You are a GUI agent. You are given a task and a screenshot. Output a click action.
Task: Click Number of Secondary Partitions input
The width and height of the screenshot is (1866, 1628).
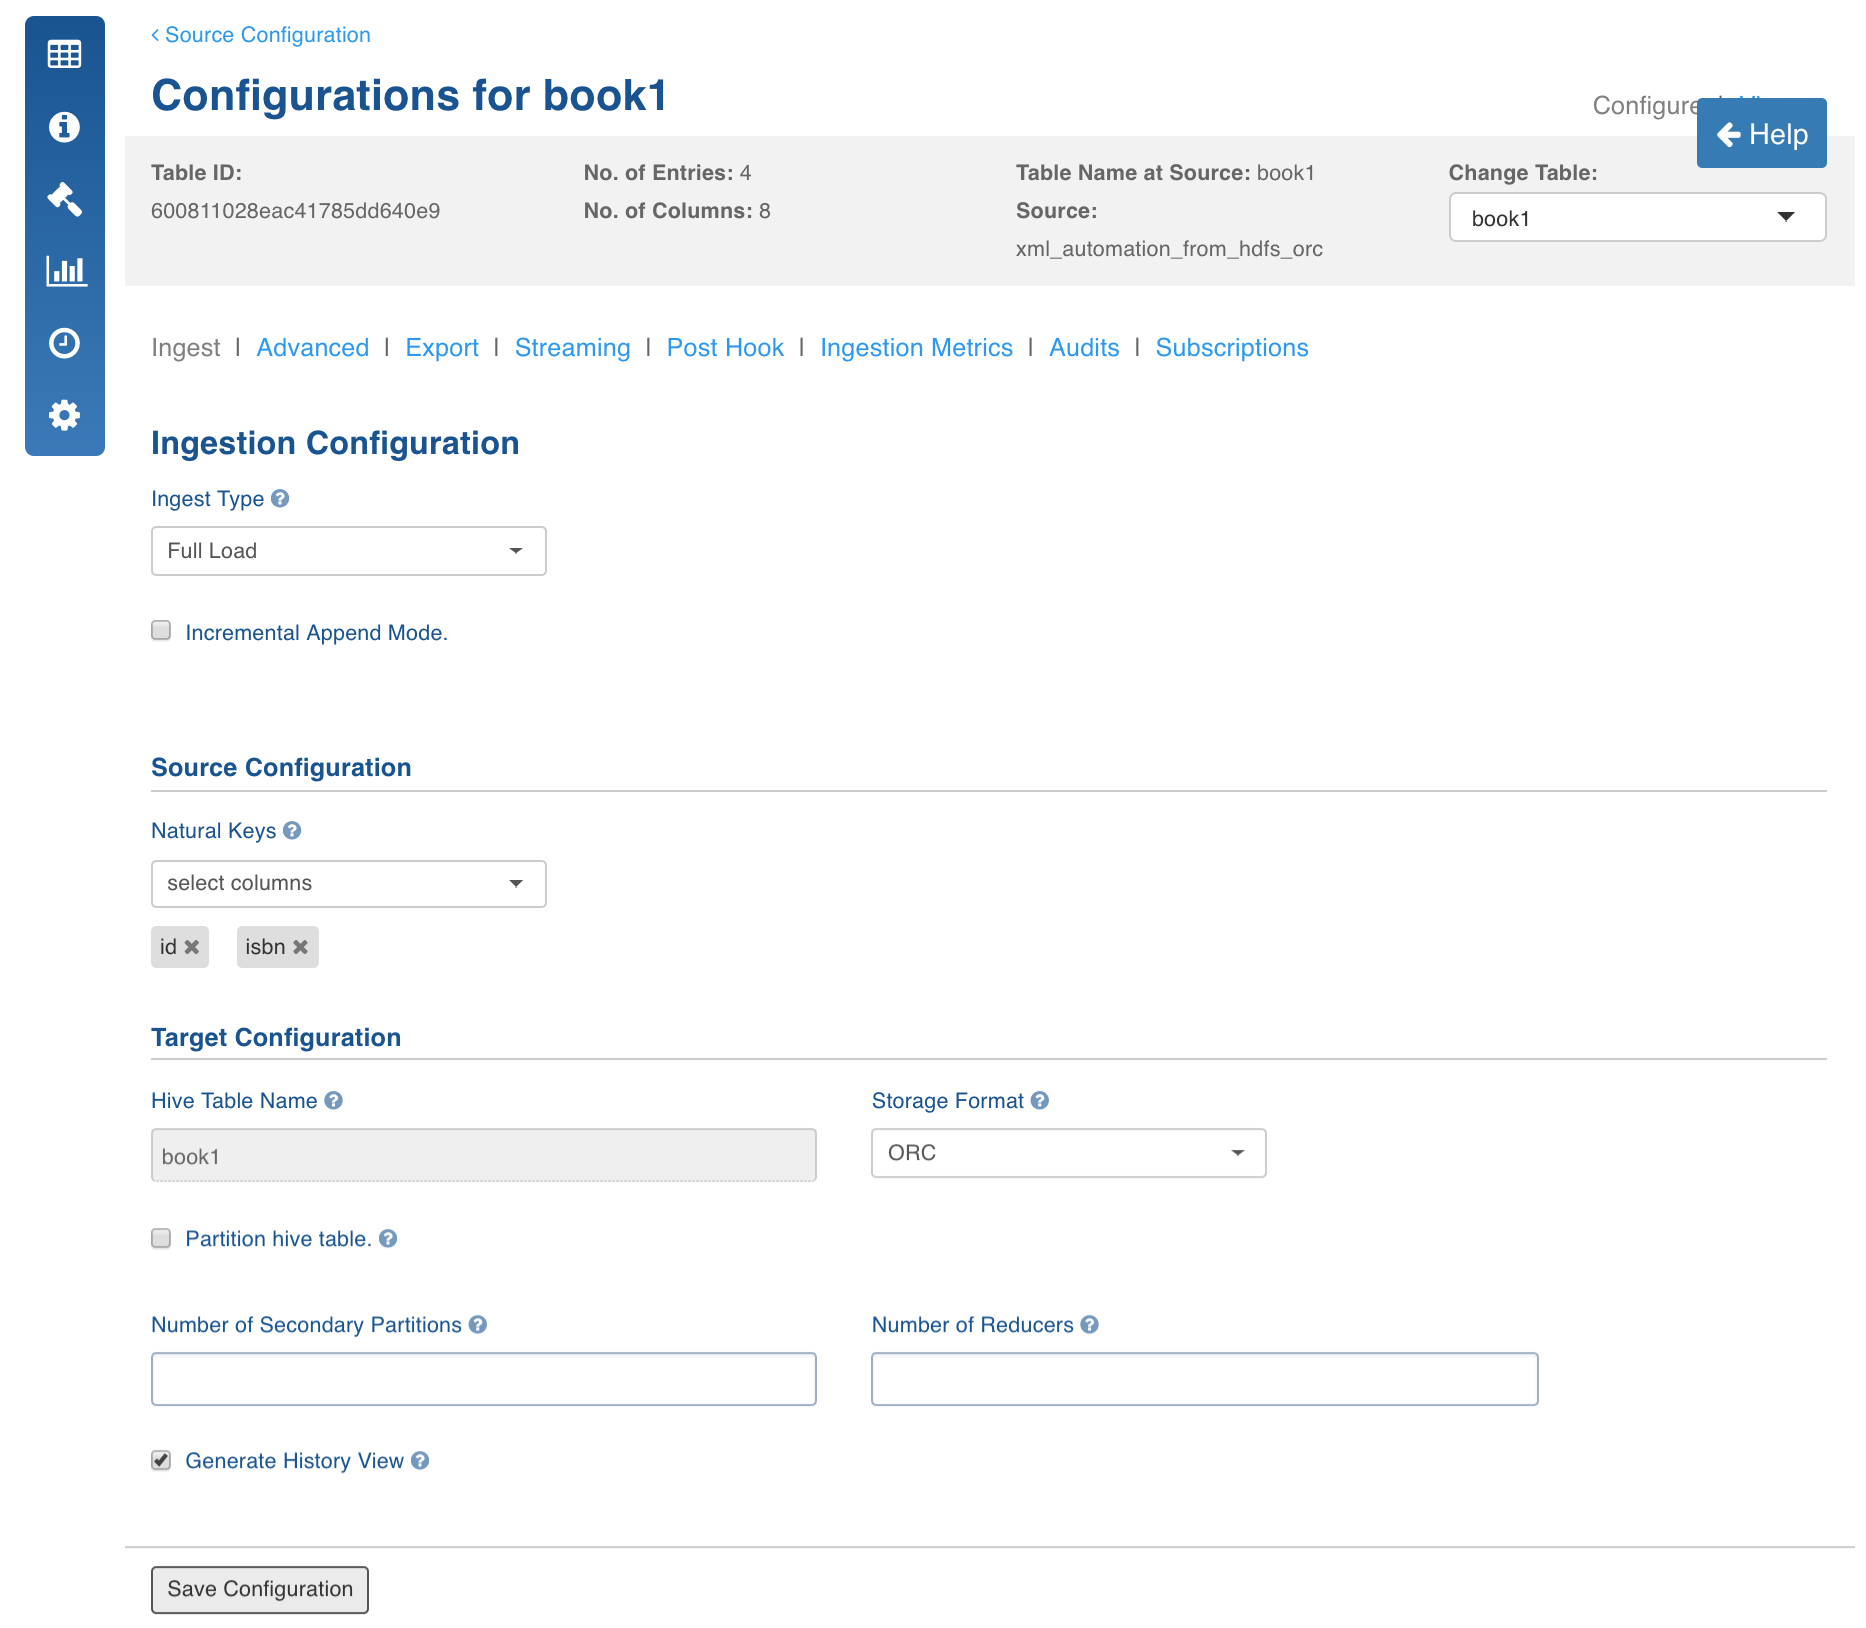click(x=484, y=1379)
